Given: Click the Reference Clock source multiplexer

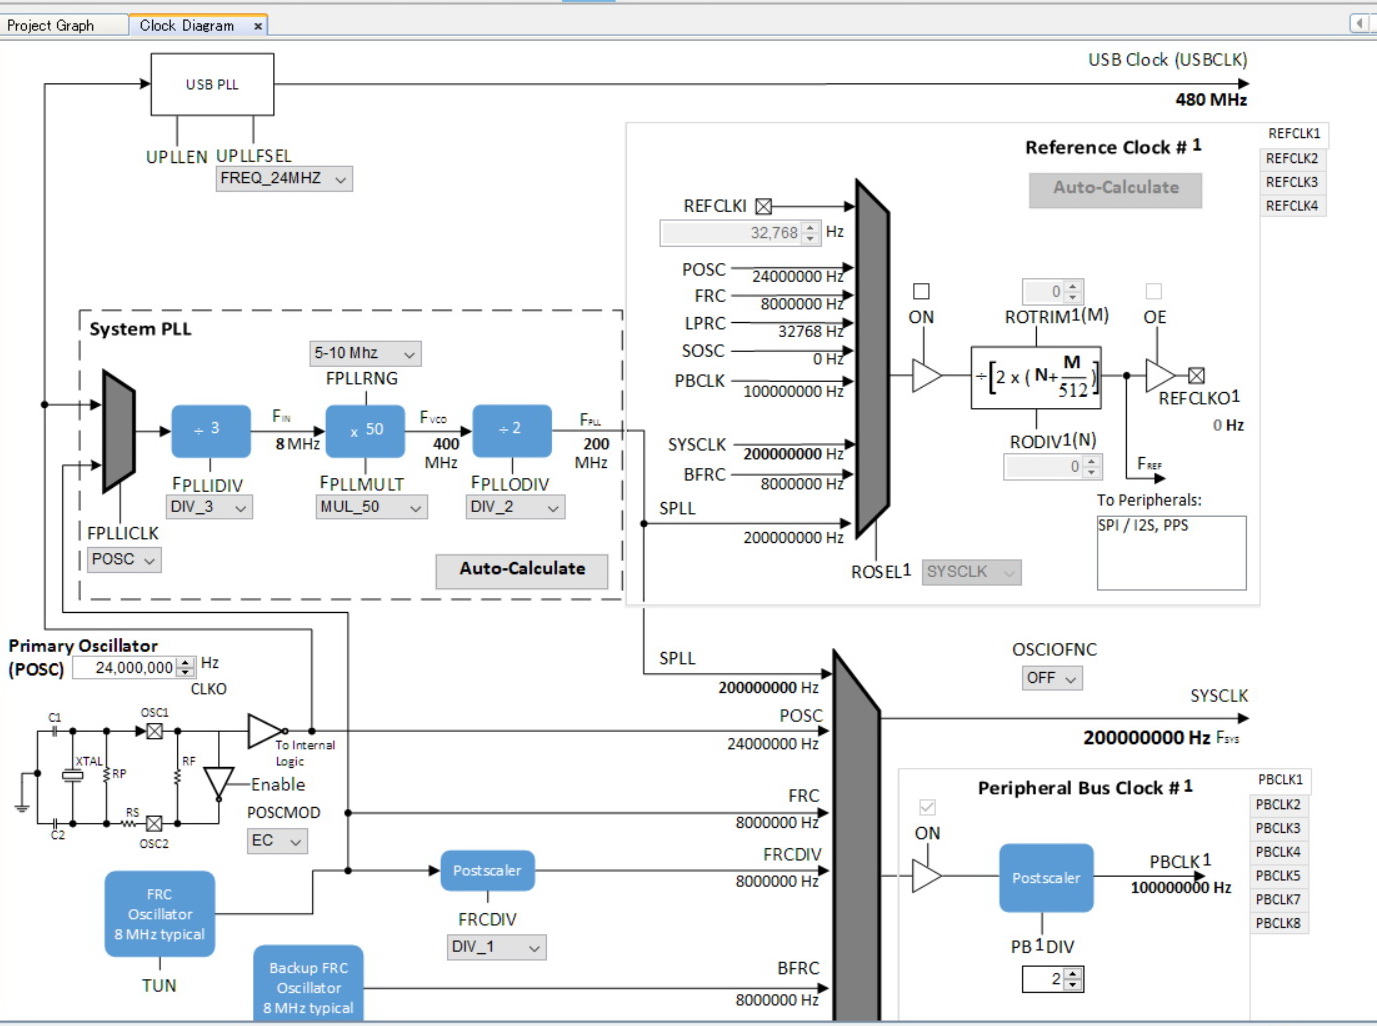Looking at the screenshot, I should 872,358.
